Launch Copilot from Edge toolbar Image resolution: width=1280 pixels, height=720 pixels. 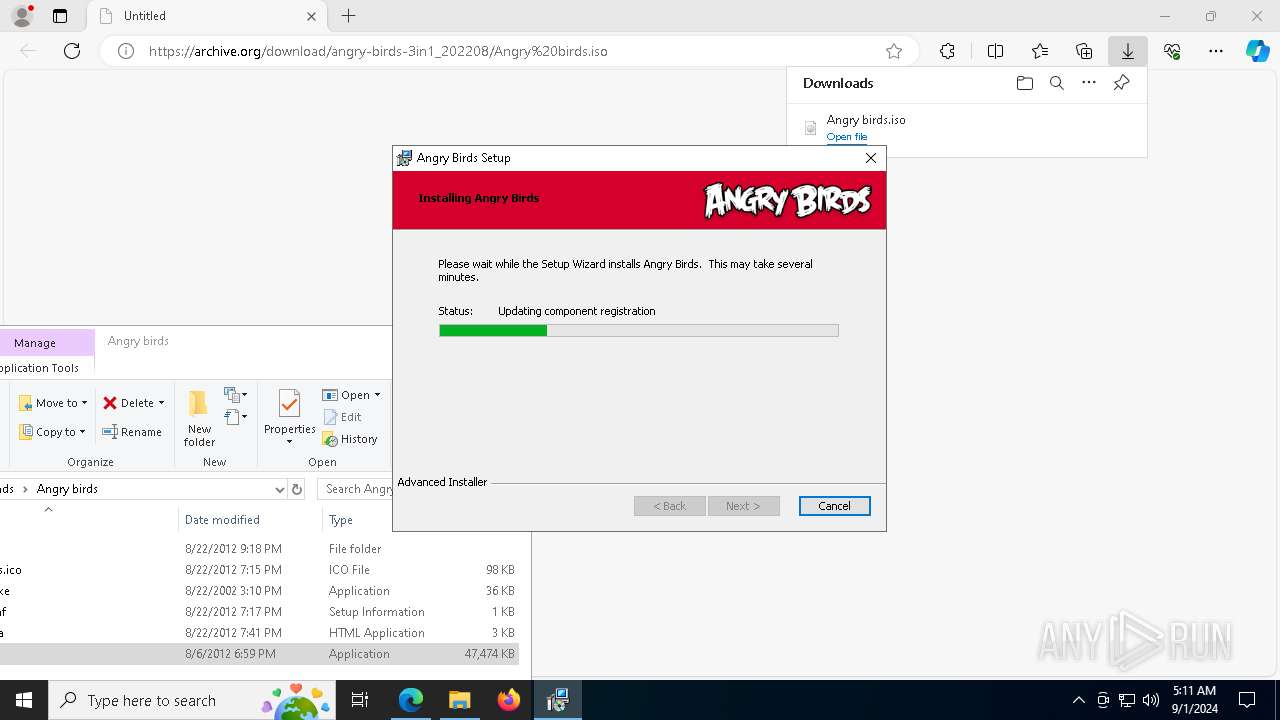(1257, 51)
